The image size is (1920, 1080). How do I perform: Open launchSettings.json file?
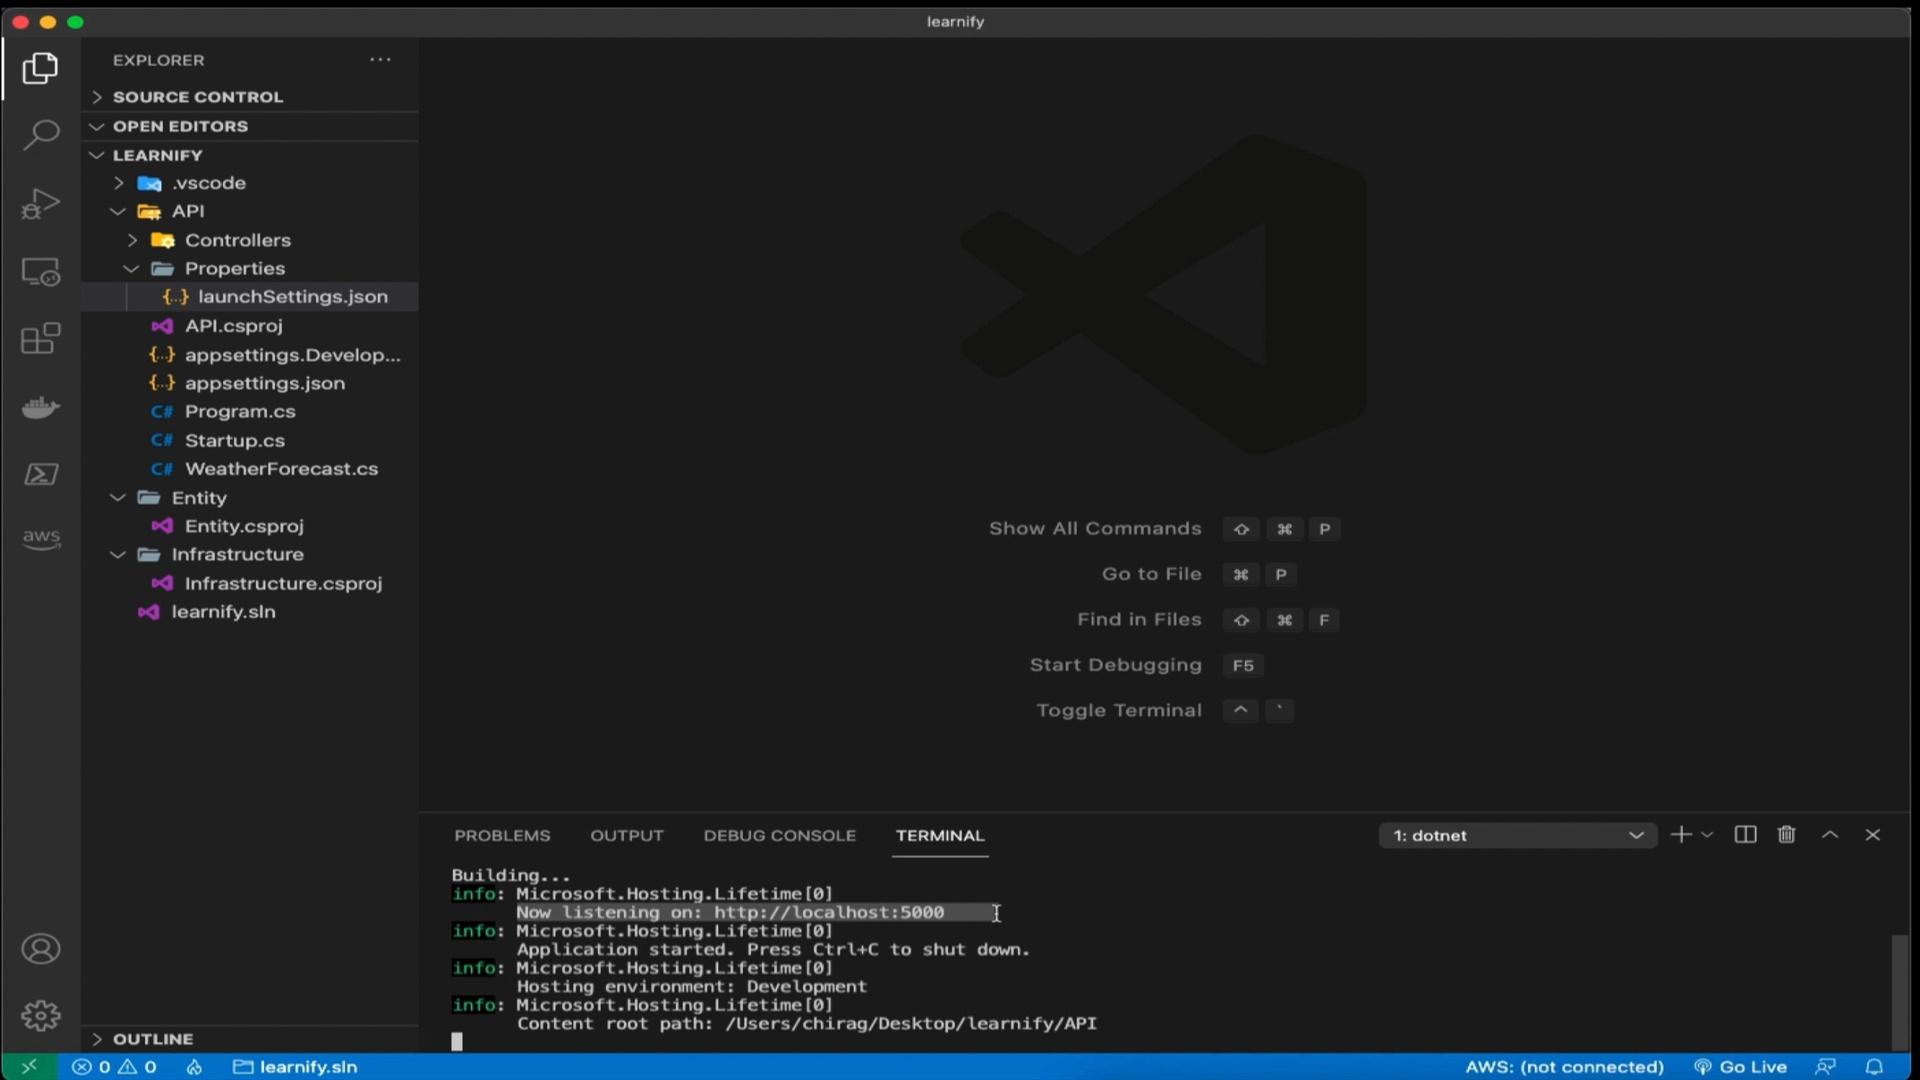[250, 297]
